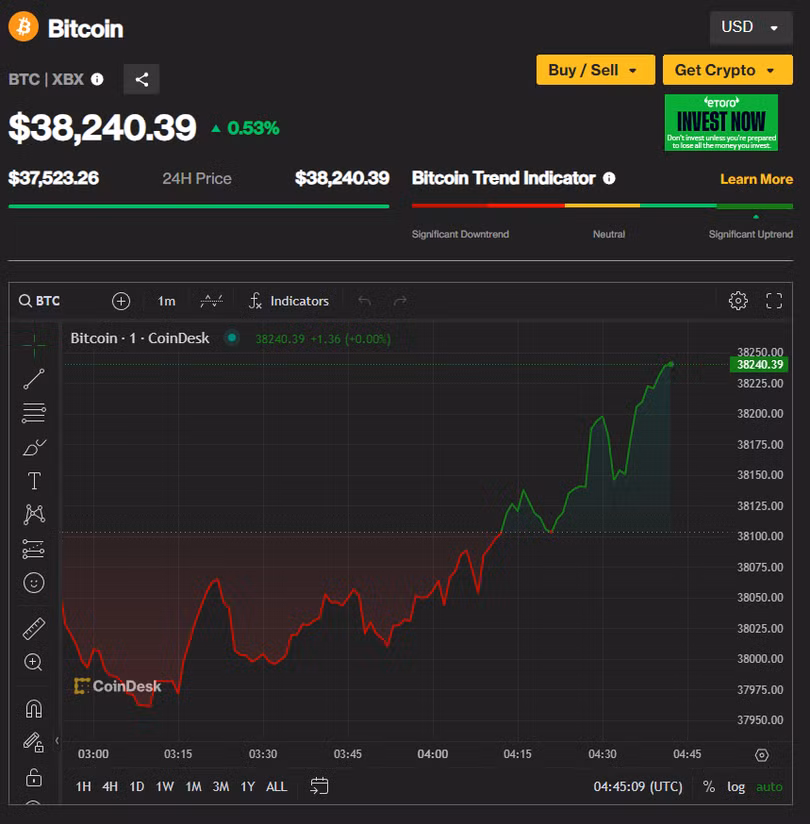
Task: Click the zoom in magnifier tool
Action: point(33,662)
